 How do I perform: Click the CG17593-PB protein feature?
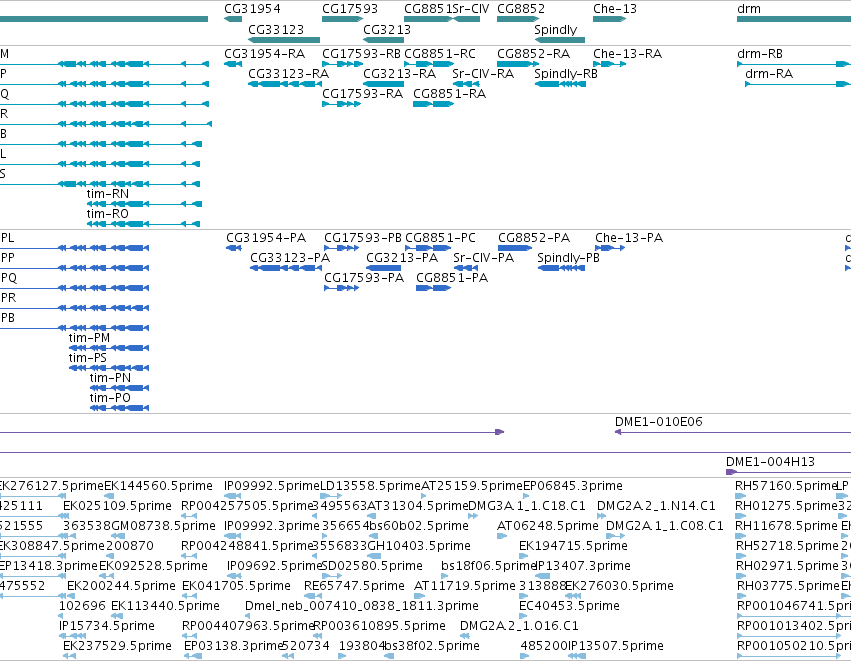pos(341,248)
